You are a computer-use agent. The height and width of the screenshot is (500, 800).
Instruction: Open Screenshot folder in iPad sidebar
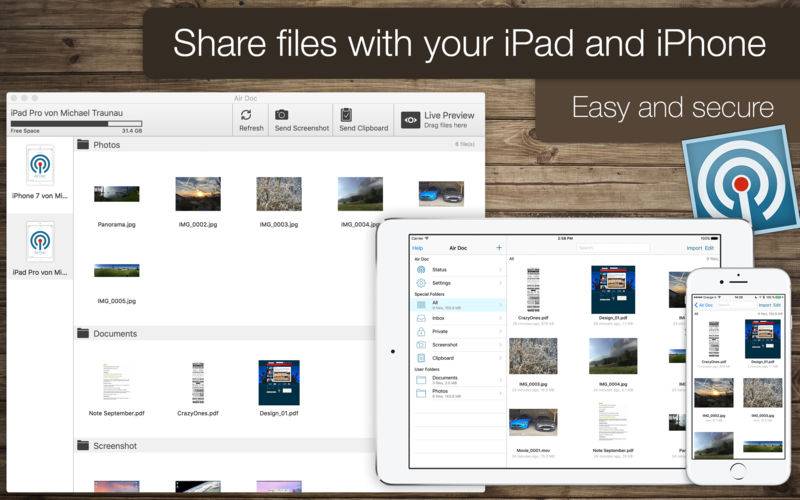click(x=458, y=345)
